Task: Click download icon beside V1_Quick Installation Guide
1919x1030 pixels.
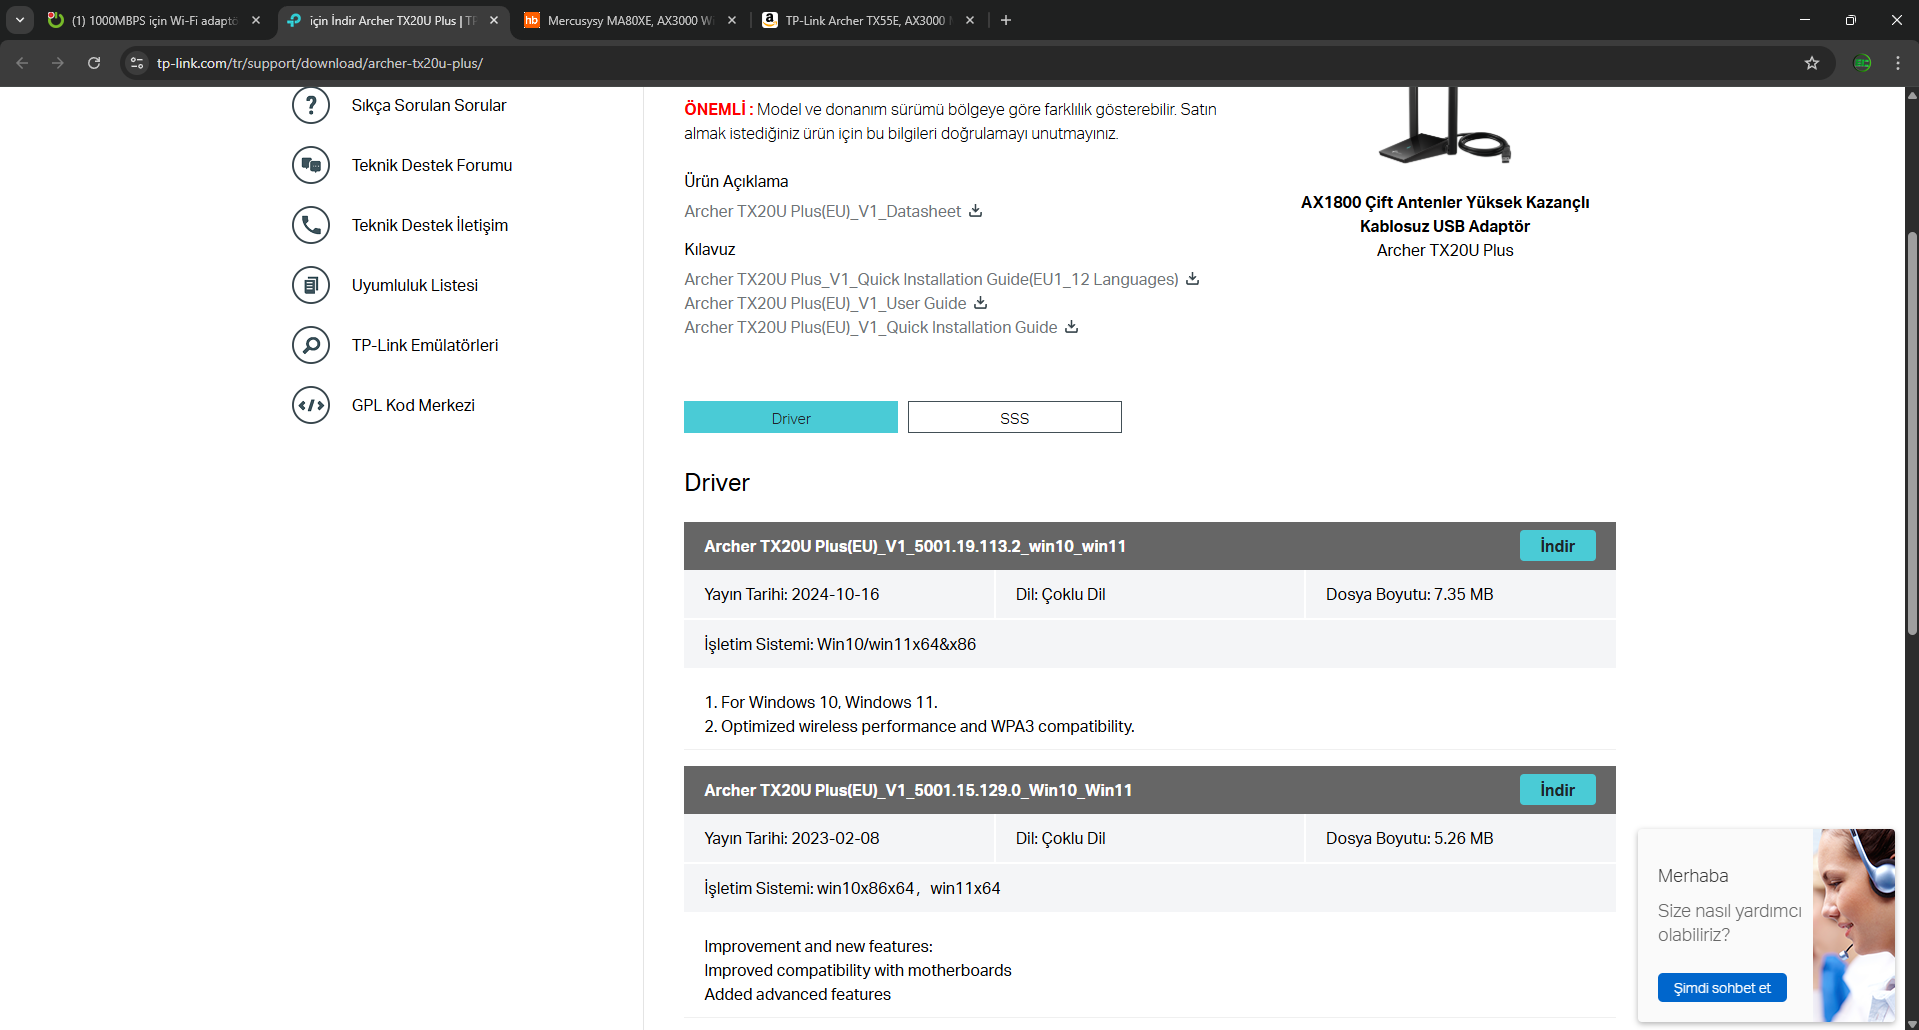Action: (1072, 327)
